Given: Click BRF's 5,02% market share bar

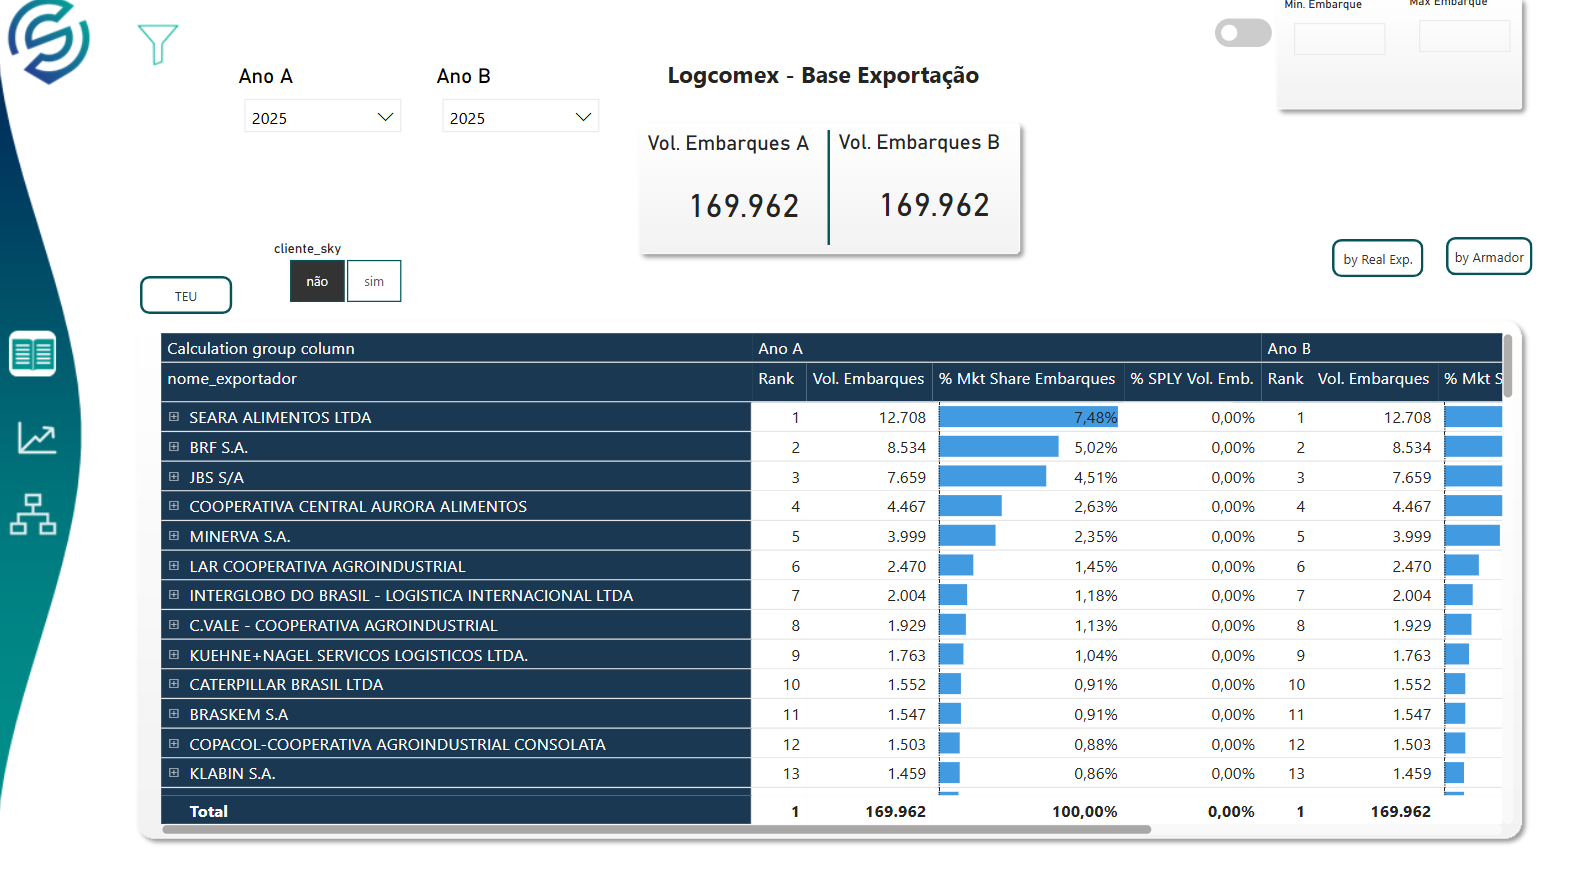Looking at the screenshot, I should [x=998, y=447].
